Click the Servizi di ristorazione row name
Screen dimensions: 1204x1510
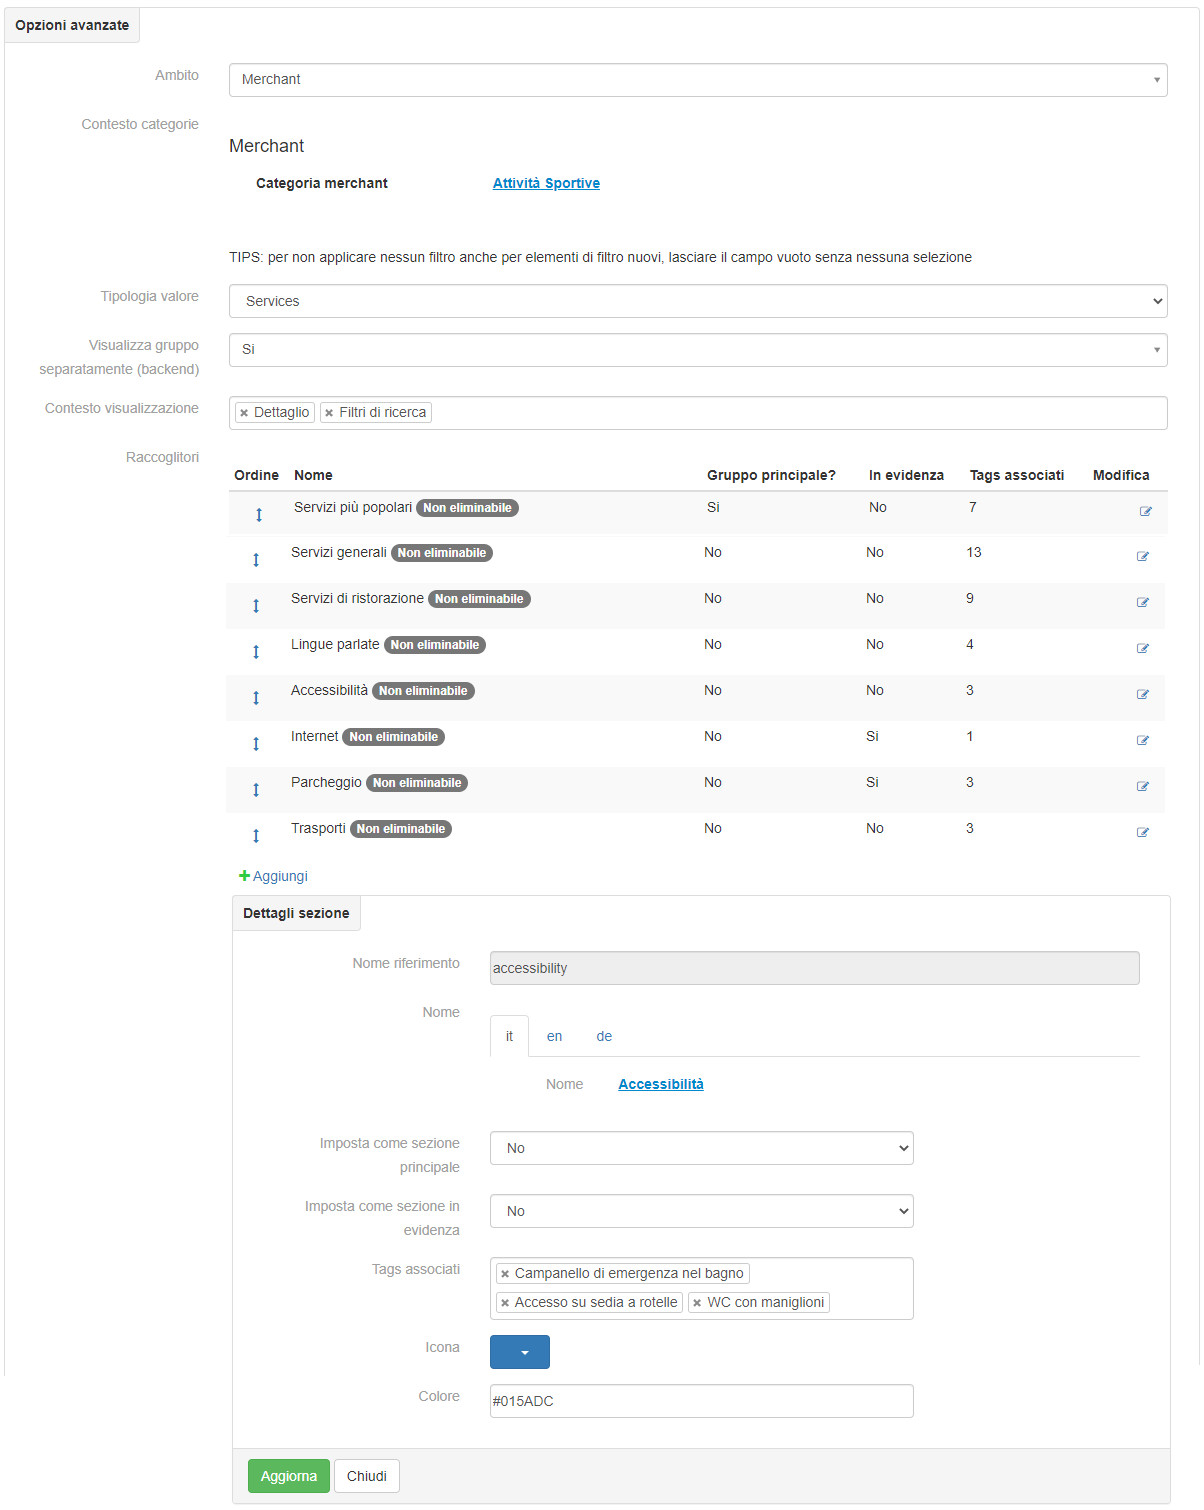357,598
